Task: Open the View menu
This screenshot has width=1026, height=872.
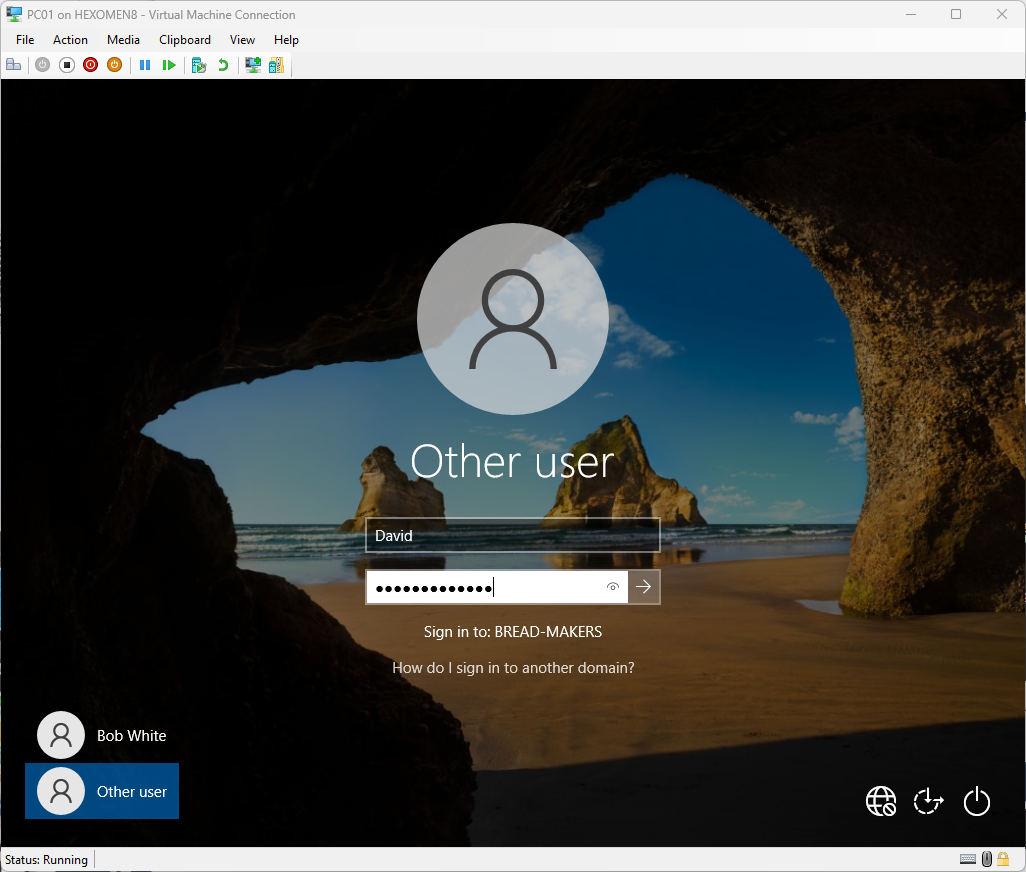Action: click(x=242, y=40)
